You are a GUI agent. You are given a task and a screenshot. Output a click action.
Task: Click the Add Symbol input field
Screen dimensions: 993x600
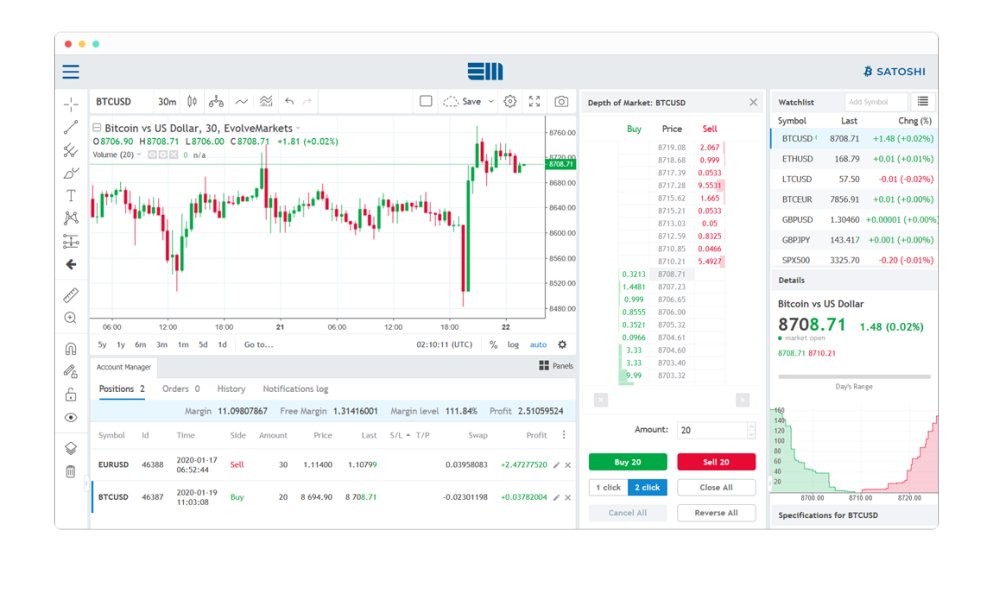875,102
